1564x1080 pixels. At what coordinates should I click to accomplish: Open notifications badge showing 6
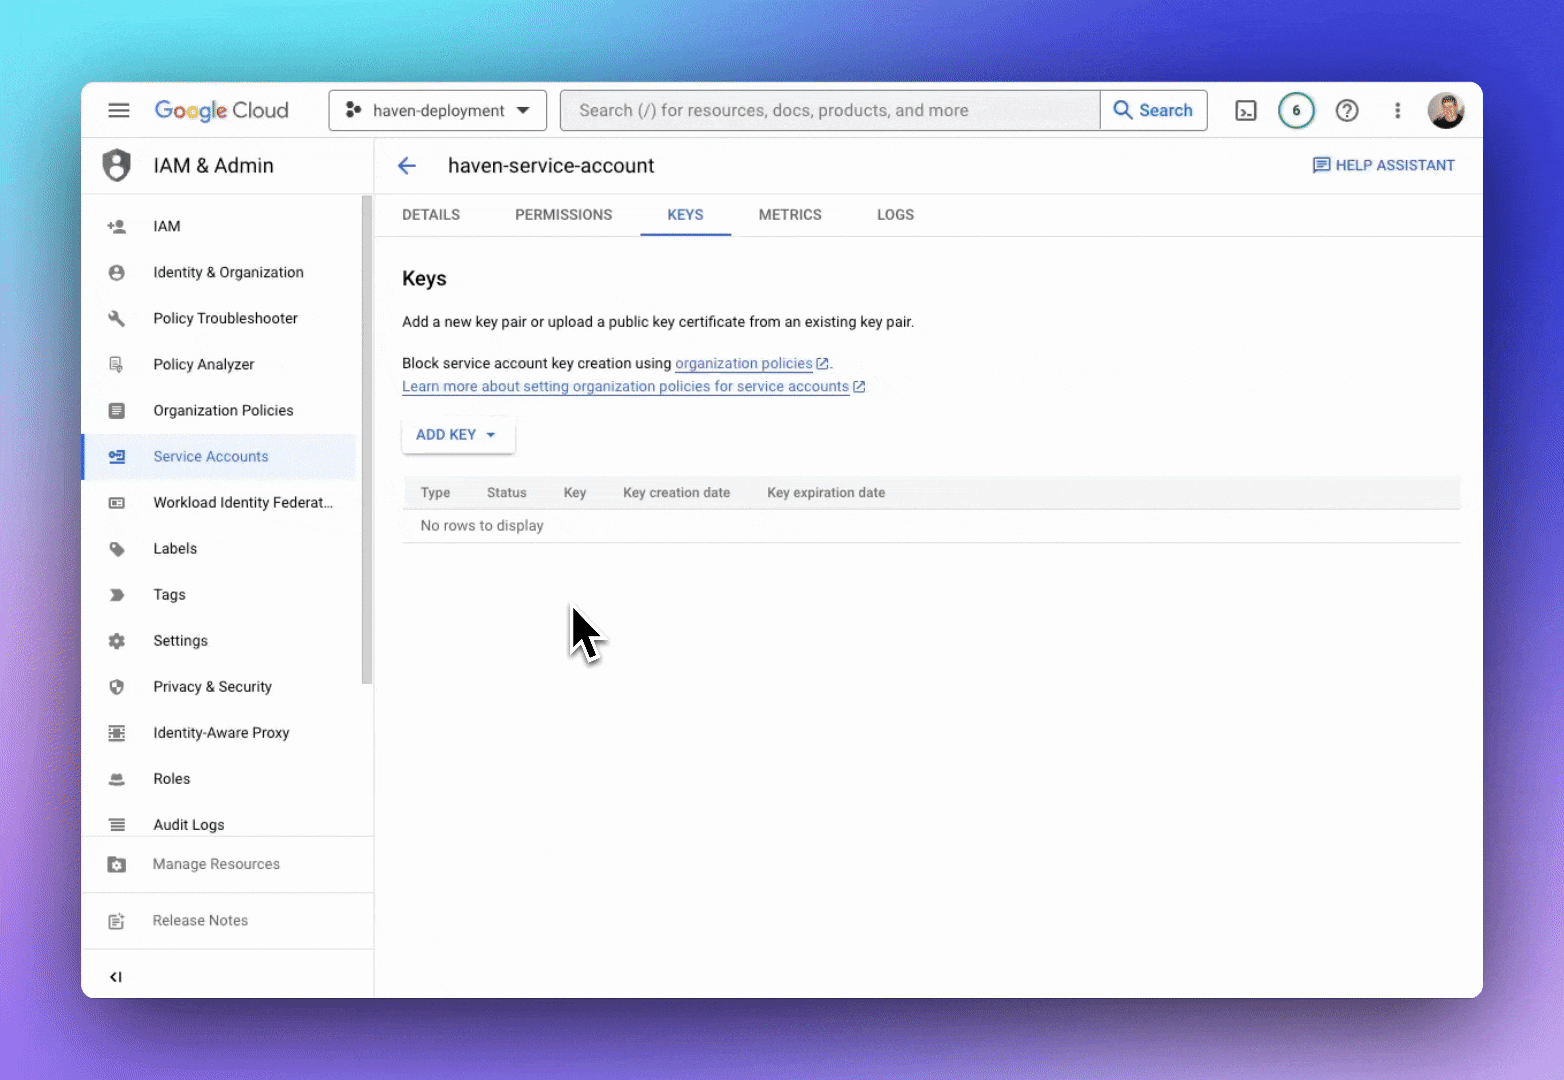(1296, 111)
